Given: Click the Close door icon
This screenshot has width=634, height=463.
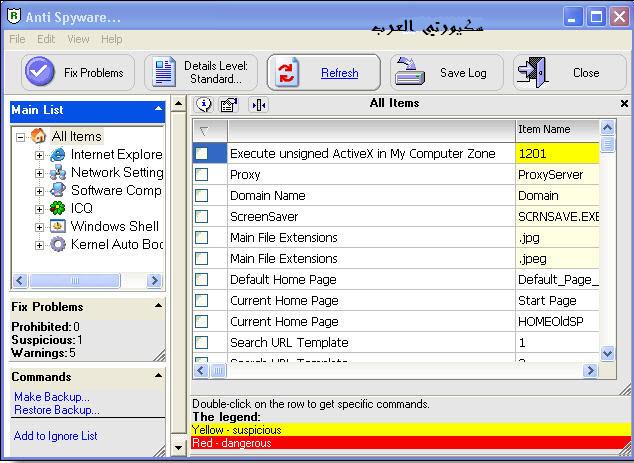Looking at the screenshot, I should [533, 72].
